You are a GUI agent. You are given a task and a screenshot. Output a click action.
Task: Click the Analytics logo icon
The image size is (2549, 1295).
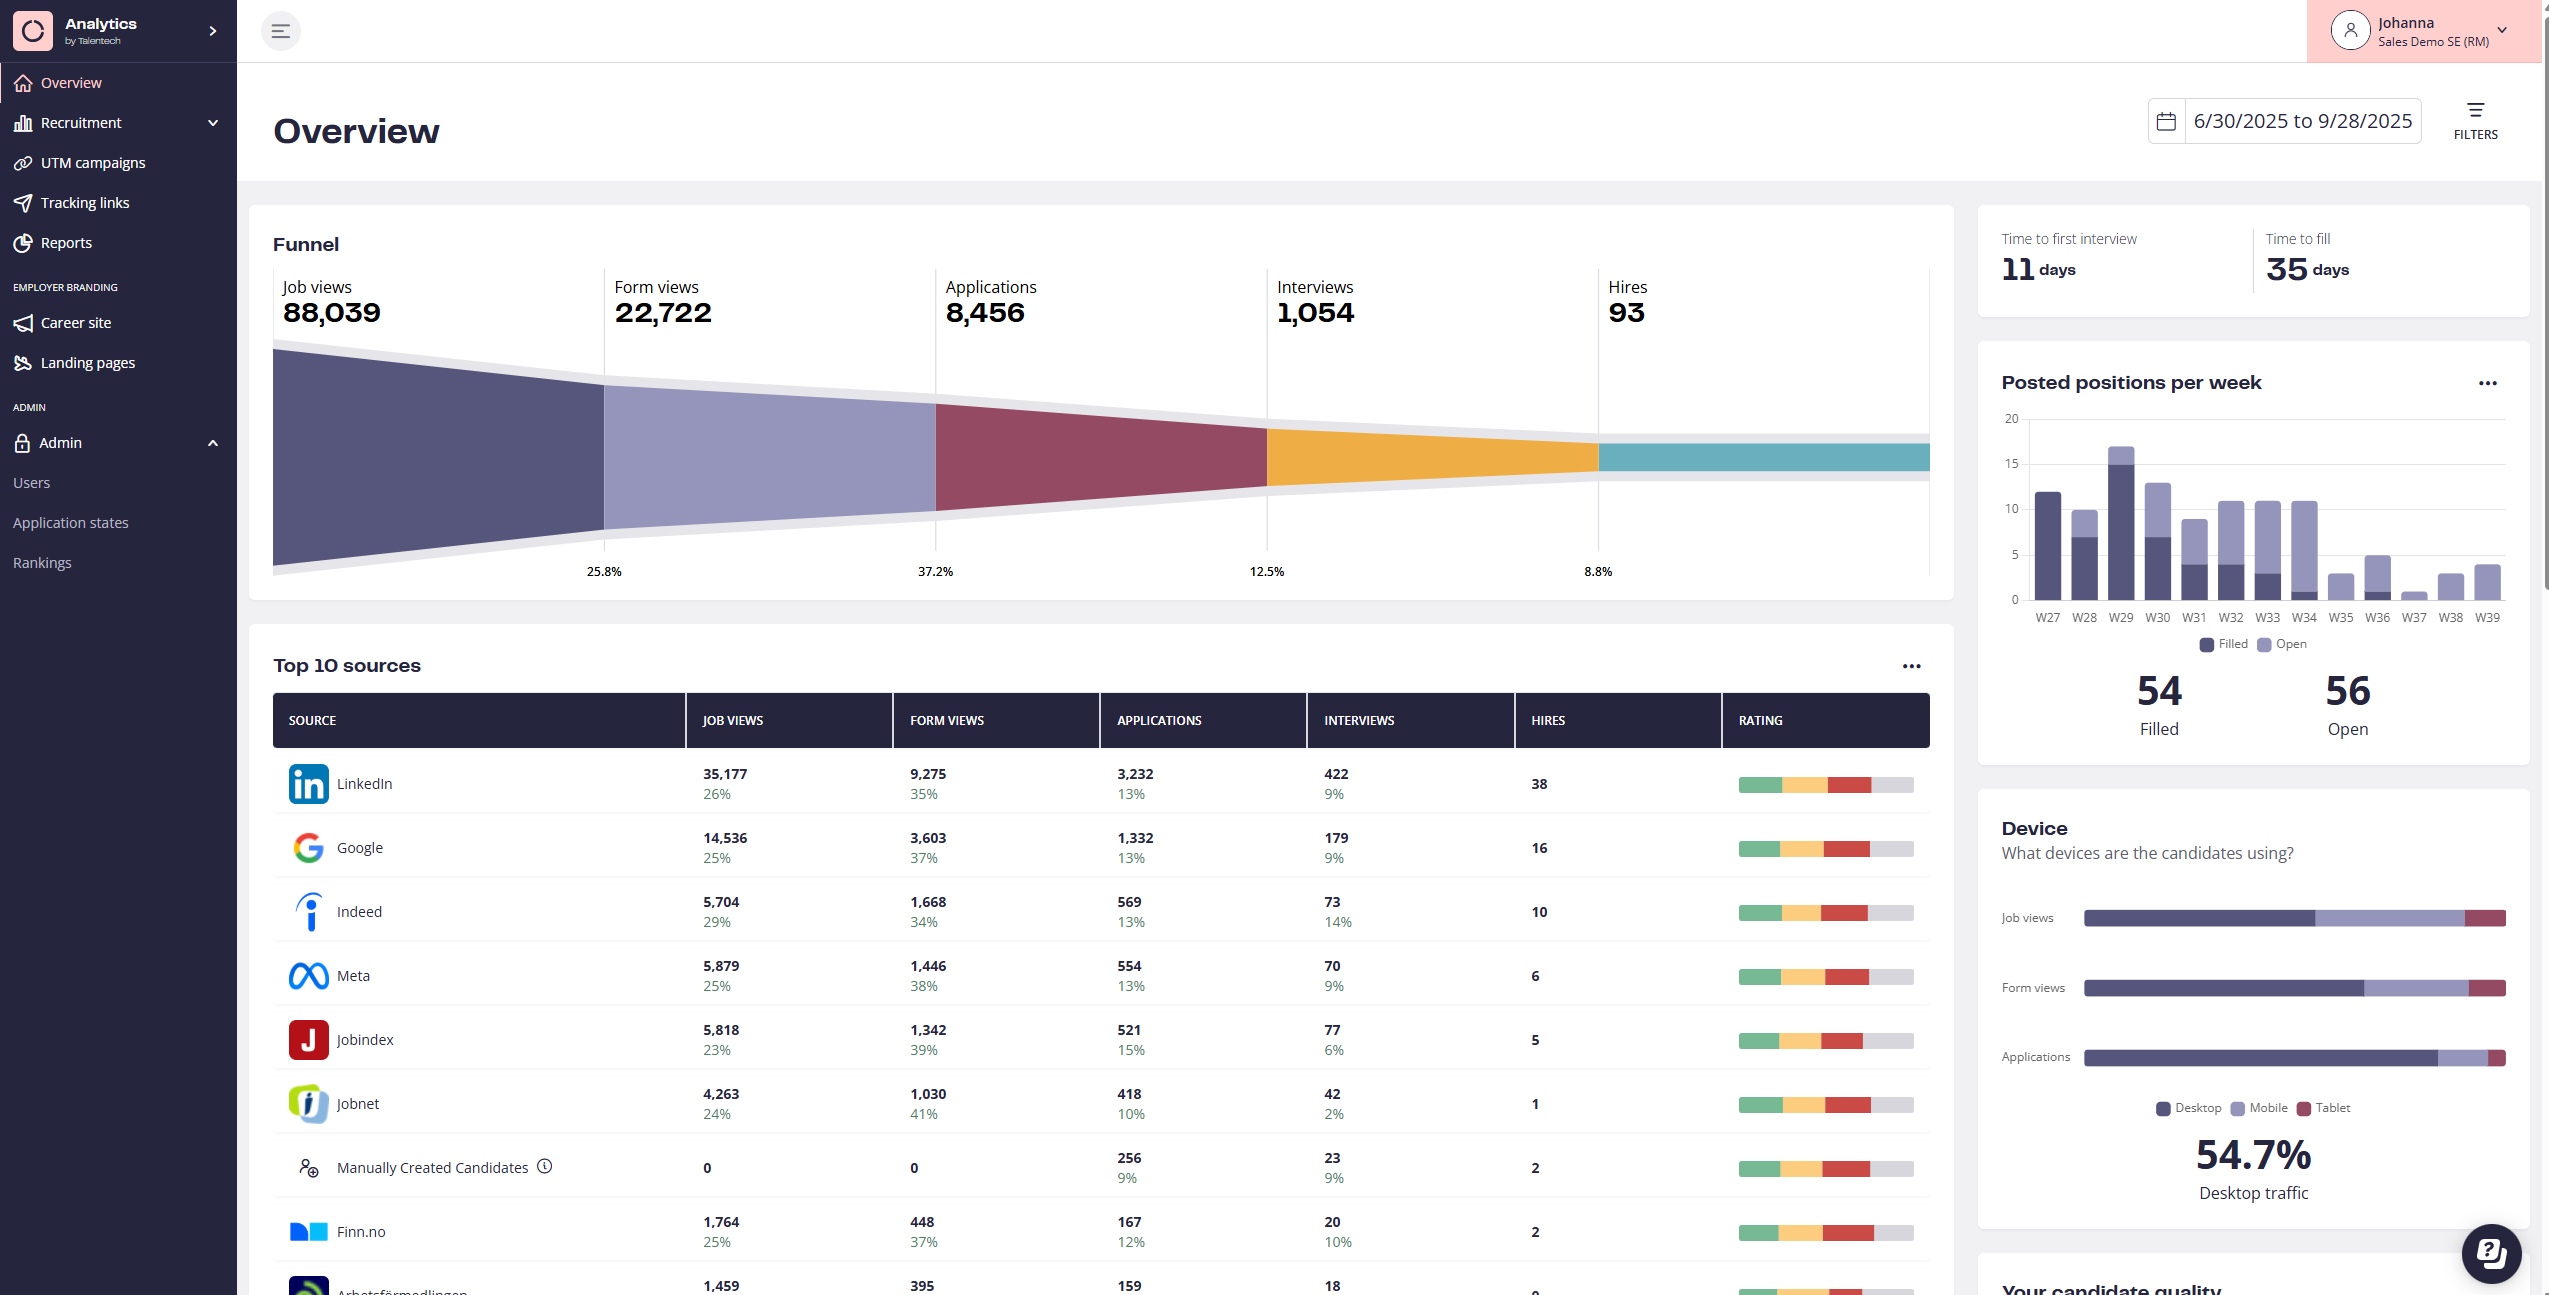(x=33, y=31)
